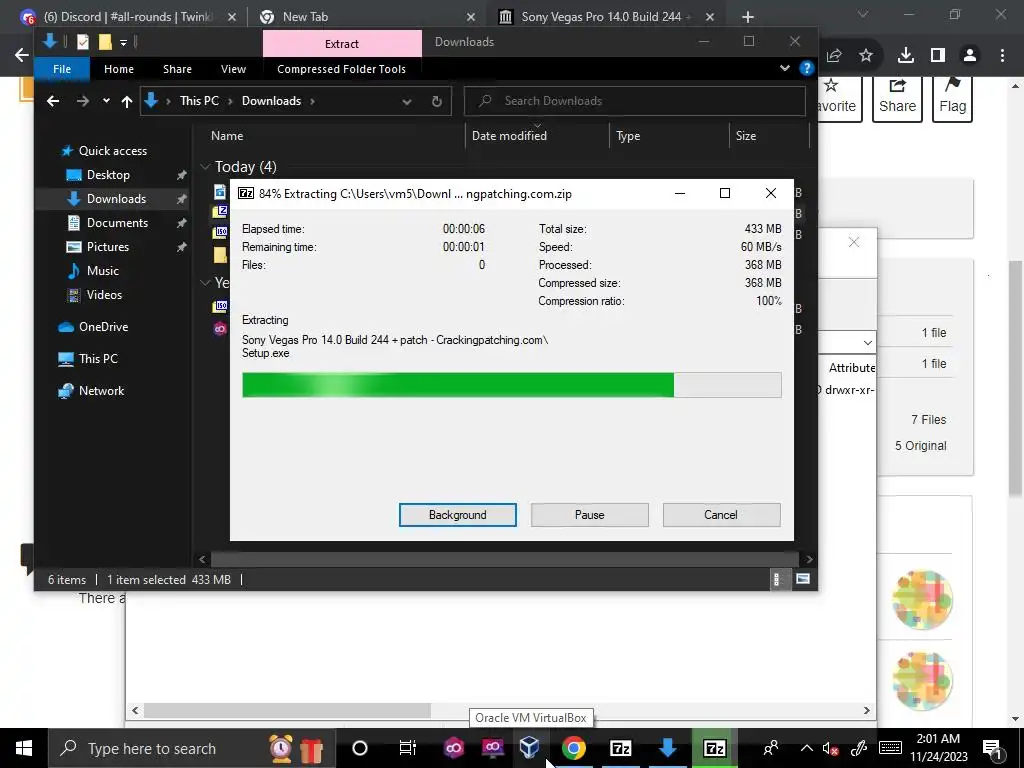Switch Explorer to large icons view
This screenshot has height=768, width=1024.
pos(803,579)
